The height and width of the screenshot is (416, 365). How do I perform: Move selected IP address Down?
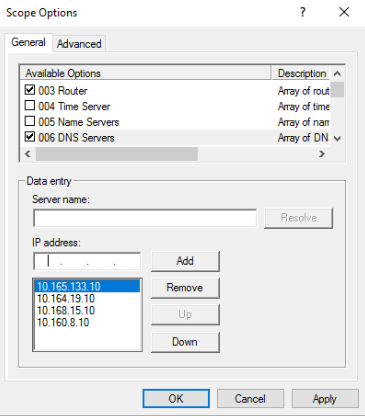click(185, 342)
